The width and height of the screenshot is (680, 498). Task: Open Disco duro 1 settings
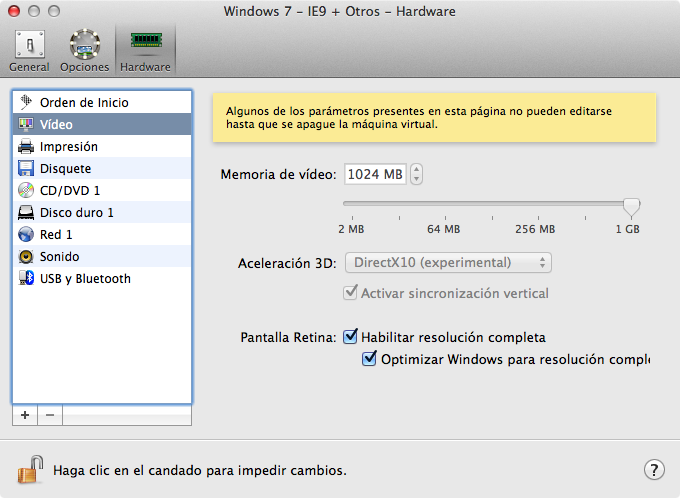102,213
